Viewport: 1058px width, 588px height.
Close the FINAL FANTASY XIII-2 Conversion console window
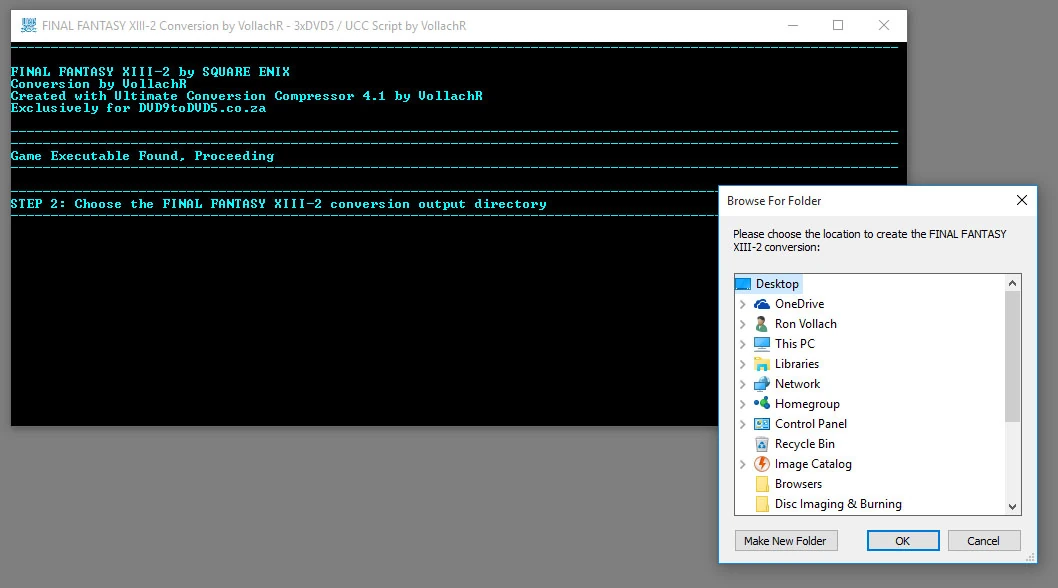click(884, 26)
